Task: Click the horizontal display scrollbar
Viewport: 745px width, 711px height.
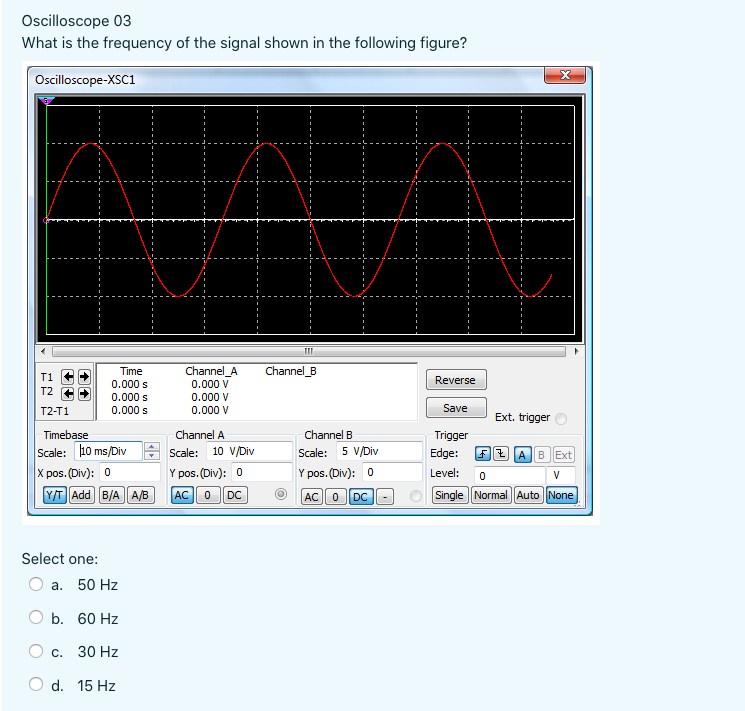Action: pyautogui.click(x=309, y=352)
